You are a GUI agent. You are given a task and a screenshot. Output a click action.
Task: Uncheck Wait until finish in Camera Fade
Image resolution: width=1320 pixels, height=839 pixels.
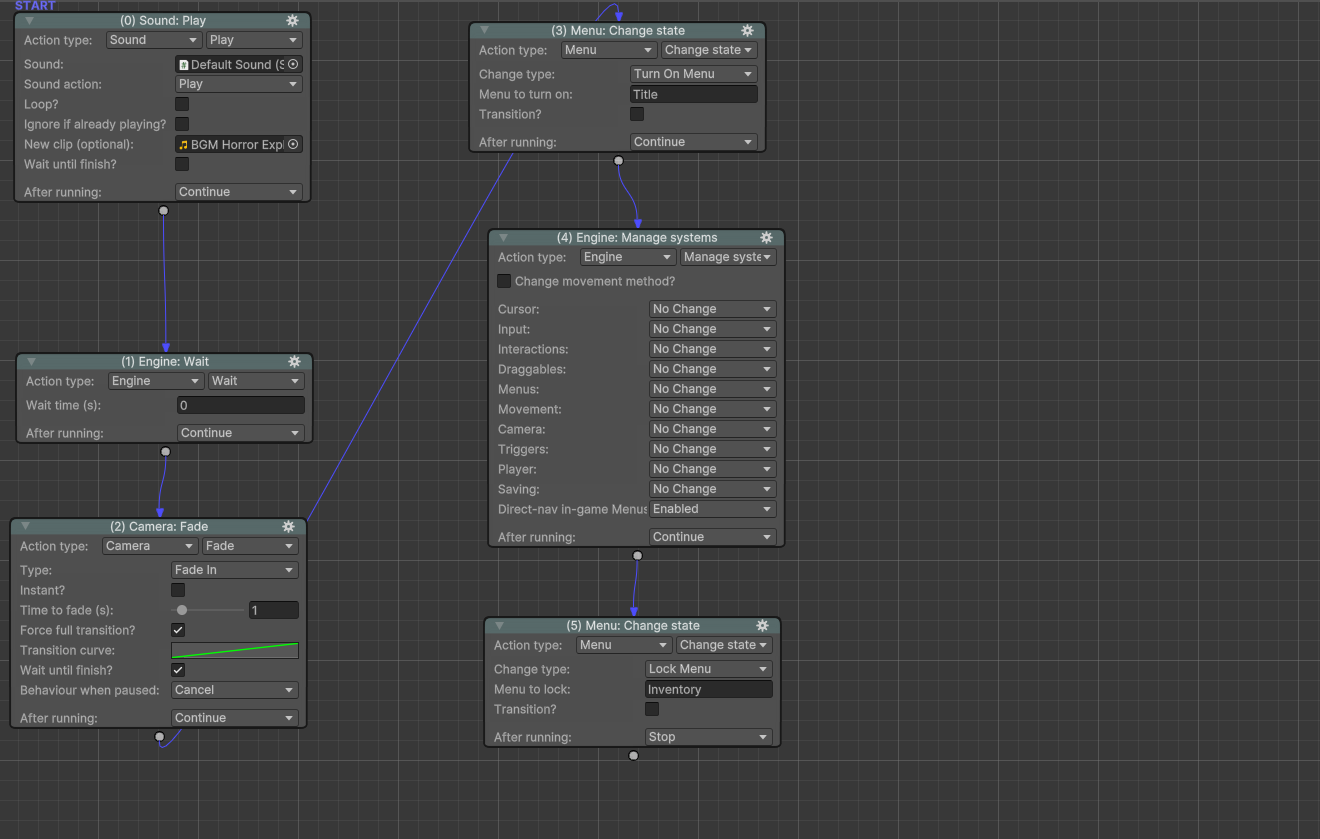178,670
